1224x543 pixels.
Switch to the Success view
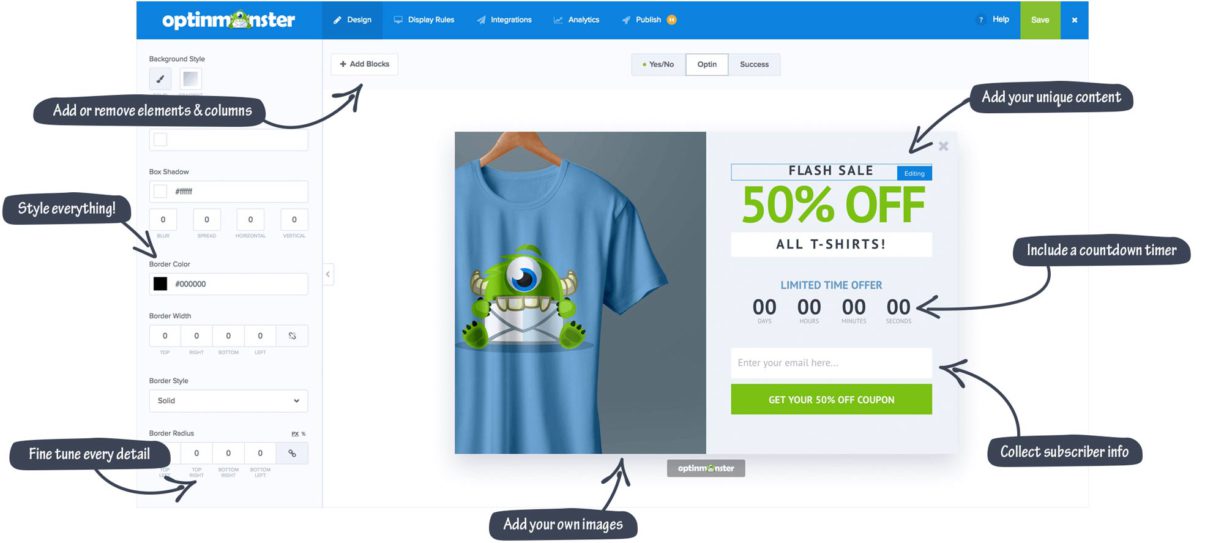tap(754, 64)
